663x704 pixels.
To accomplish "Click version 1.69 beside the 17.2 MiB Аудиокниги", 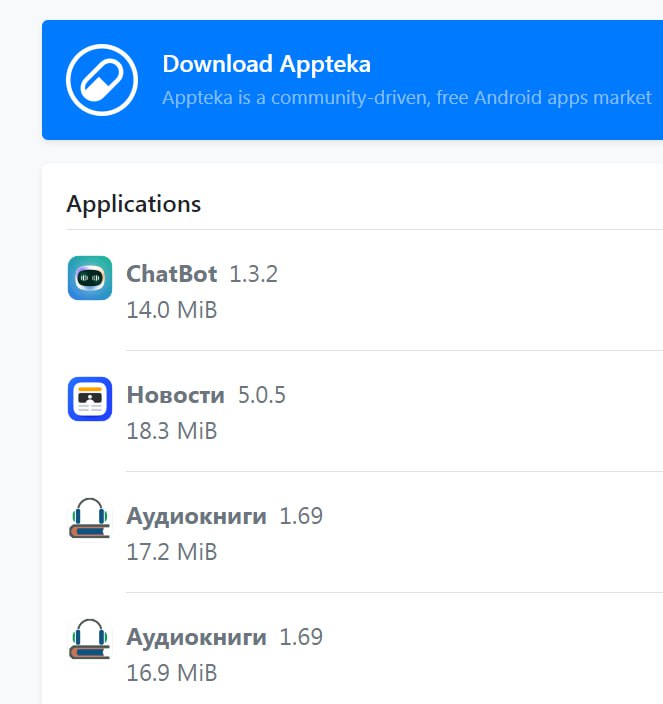I will [x=301, y=516].
